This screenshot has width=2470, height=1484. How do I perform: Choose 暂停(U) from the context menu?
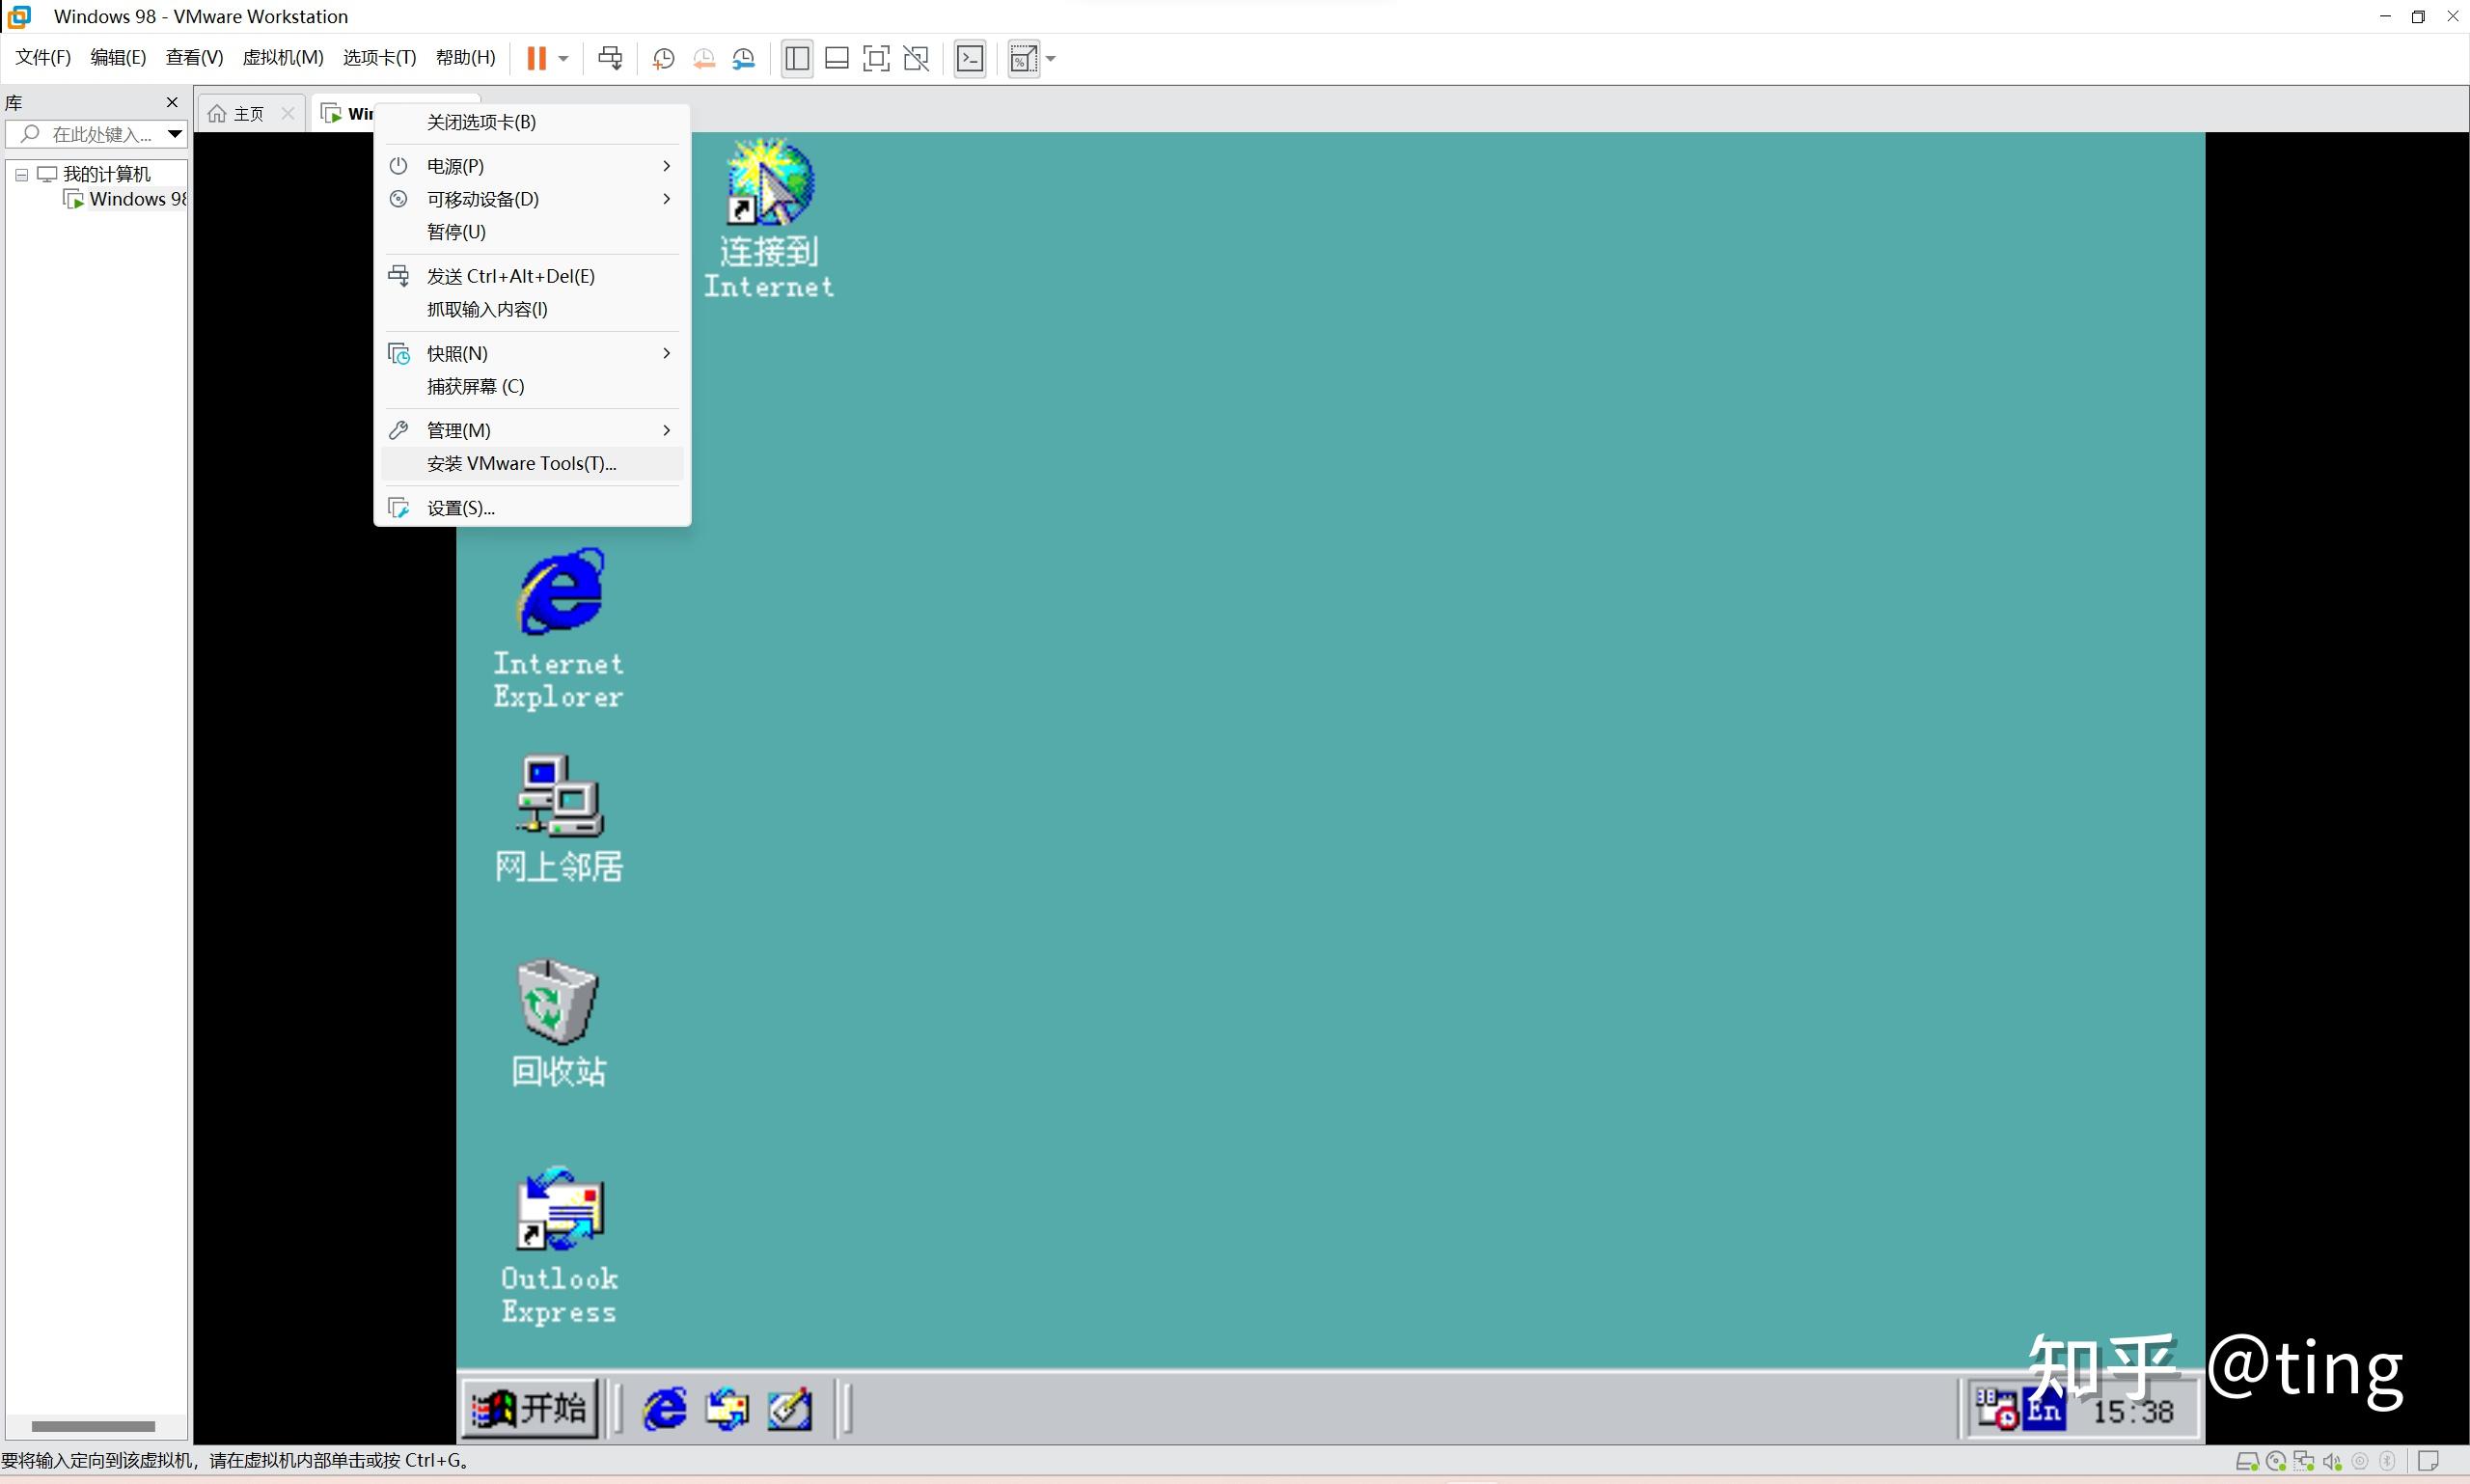click(532, 232)
